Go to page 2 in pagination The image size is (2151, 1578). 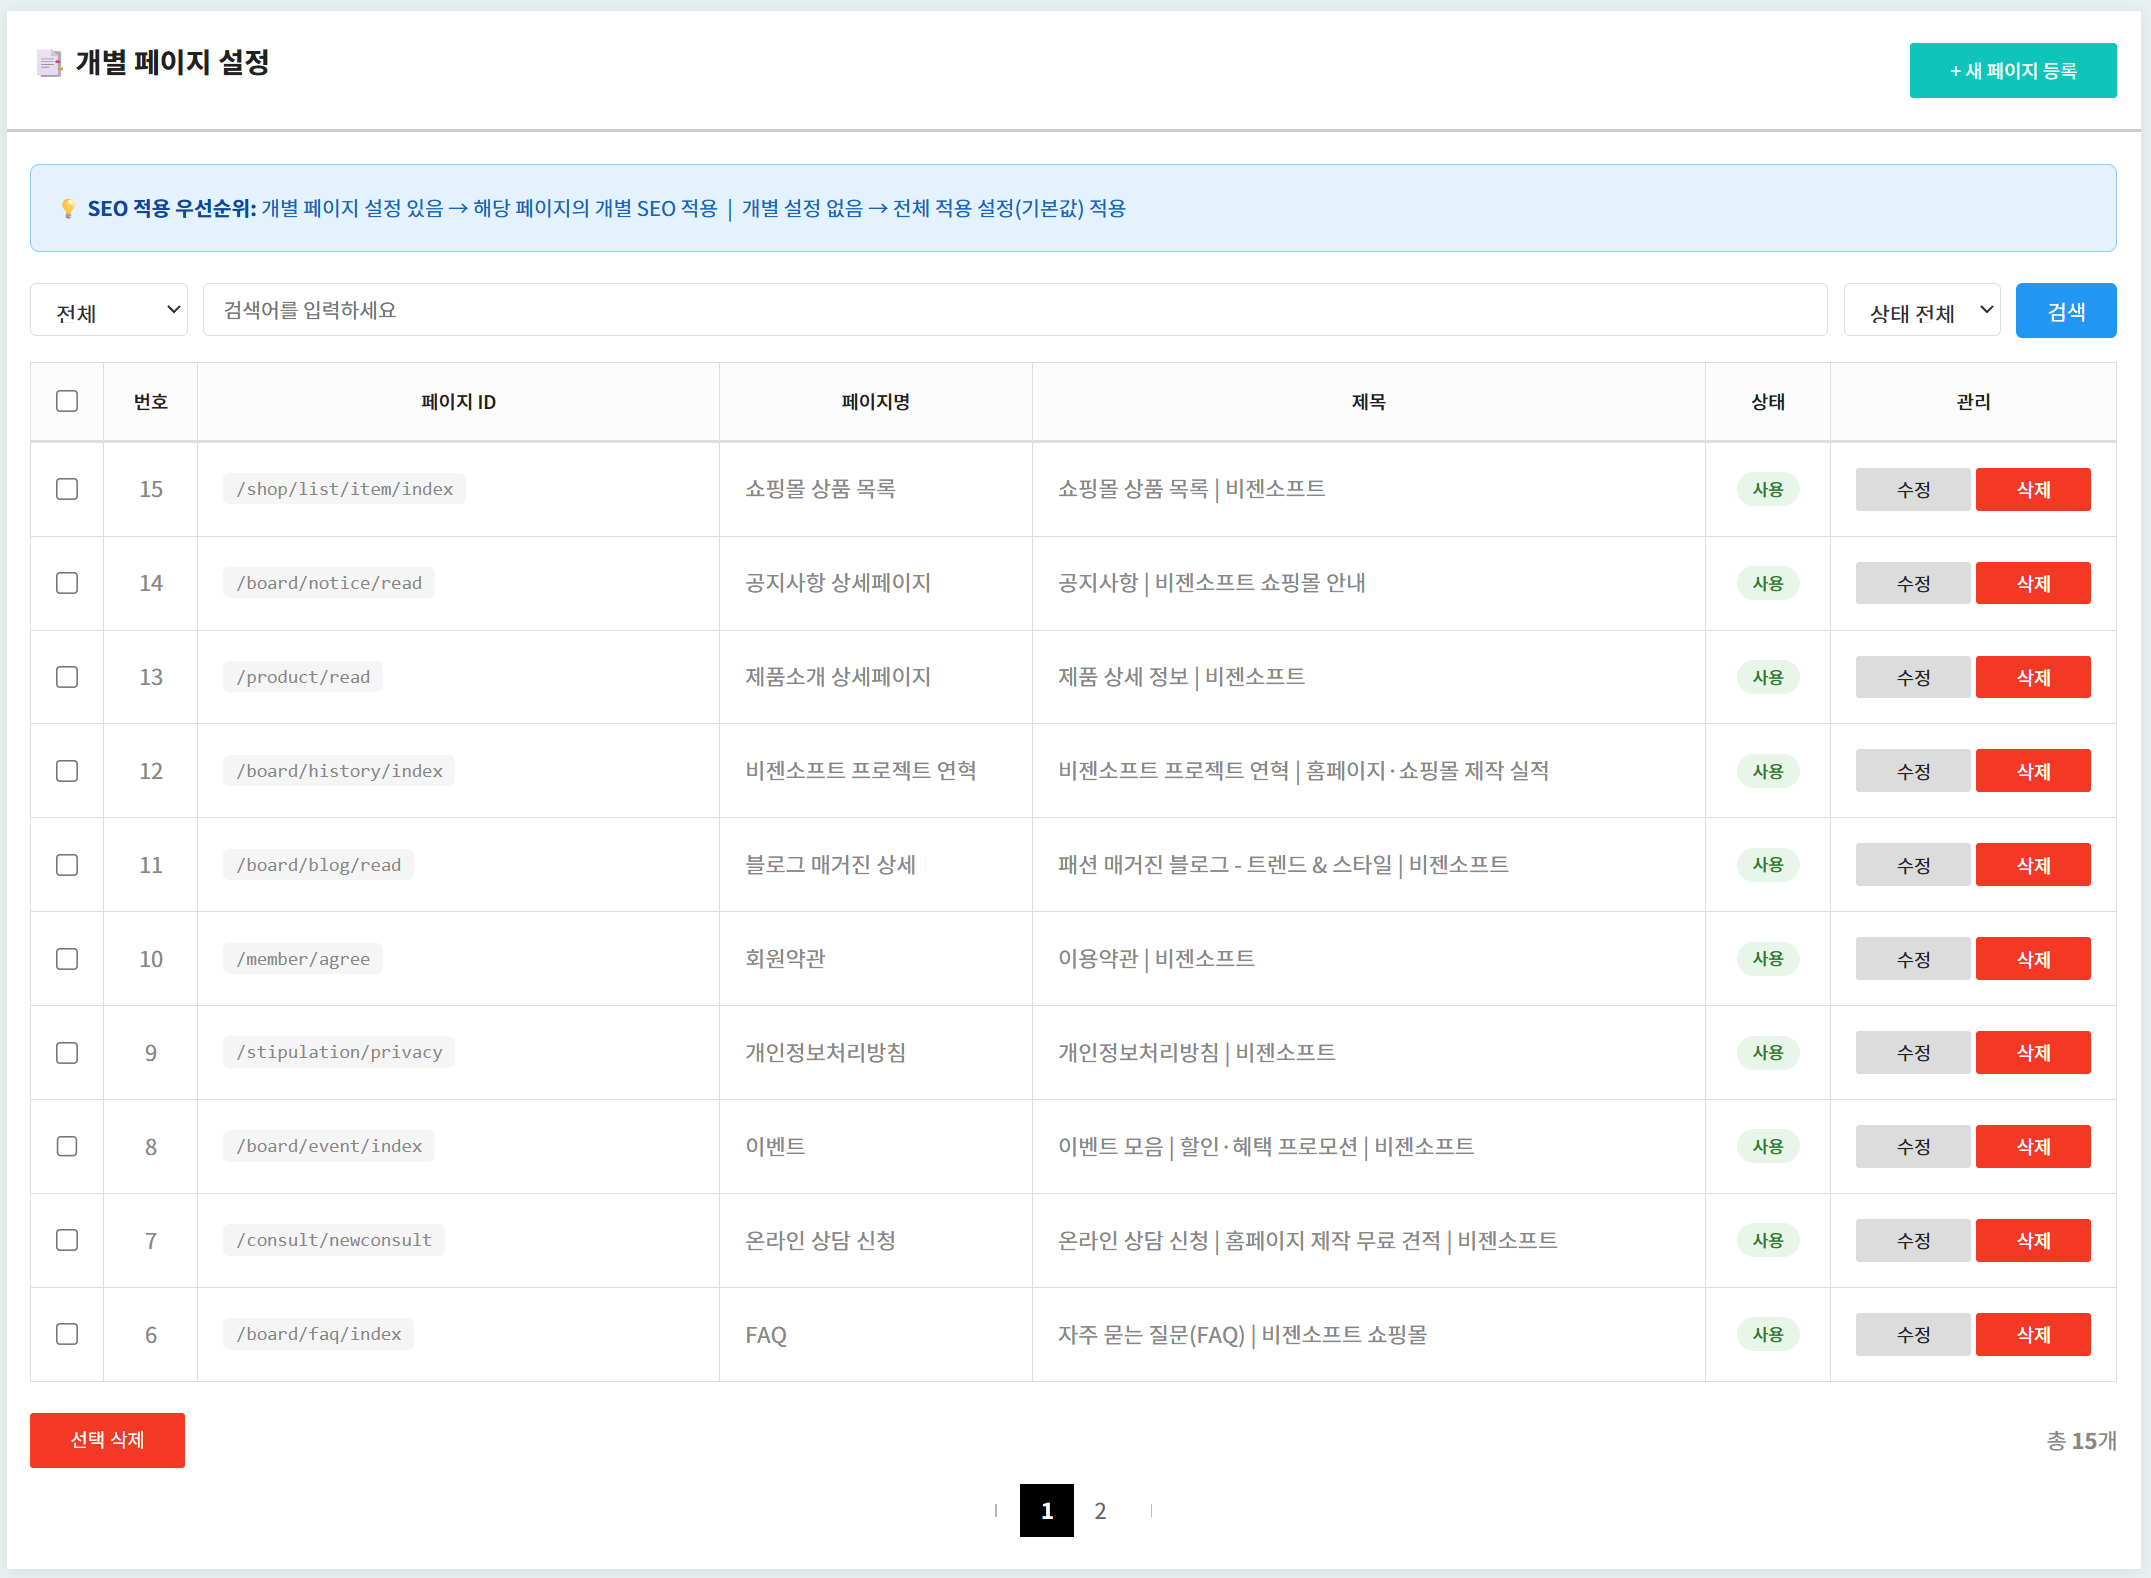(x=1100, y=1510)
